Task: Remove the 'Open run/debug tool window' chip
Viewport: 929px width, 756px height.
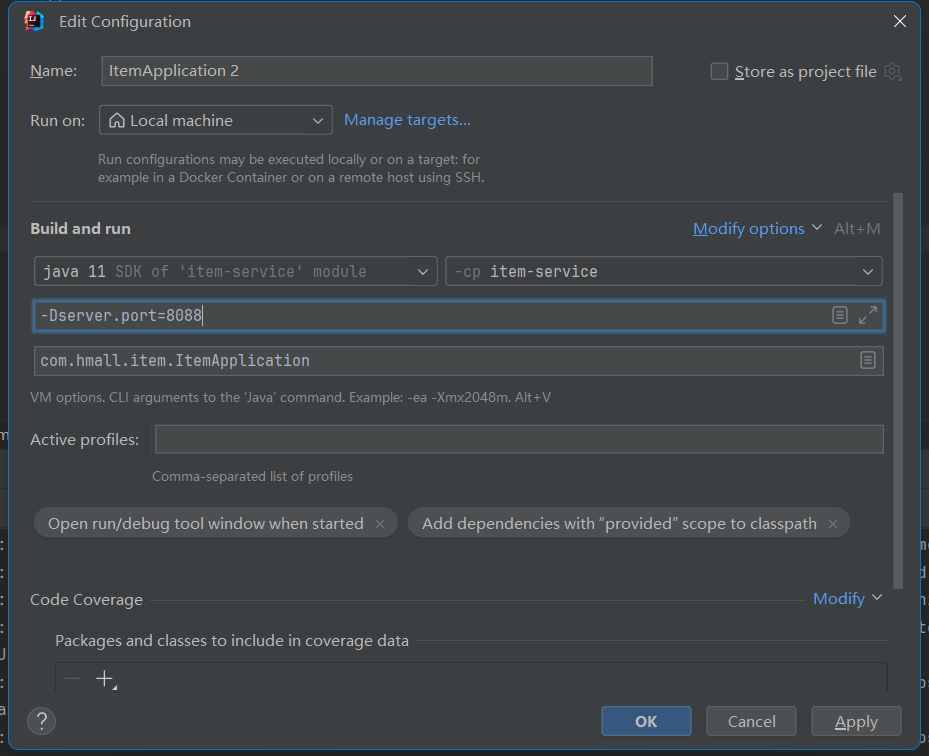Action: point(380,524)
